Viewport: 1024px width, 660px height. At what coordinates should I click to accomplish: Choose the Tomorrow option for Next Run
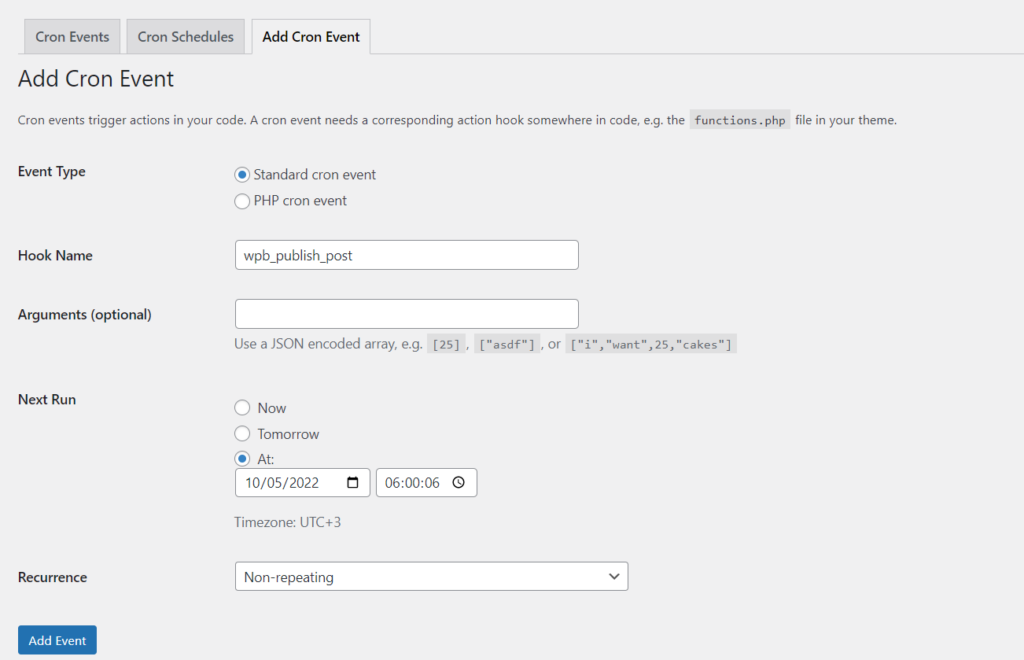242,433
